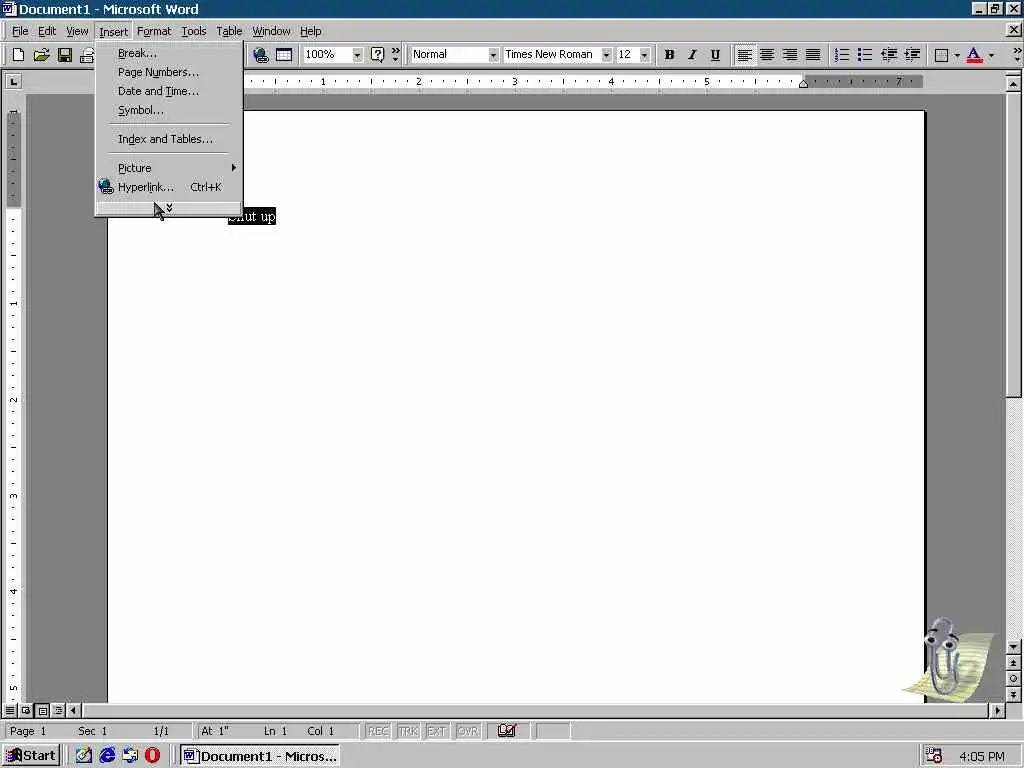Expand more Standard toolbar buttons chevron
This screenshot has height=768, width=1024.
(x=395, y=55)
